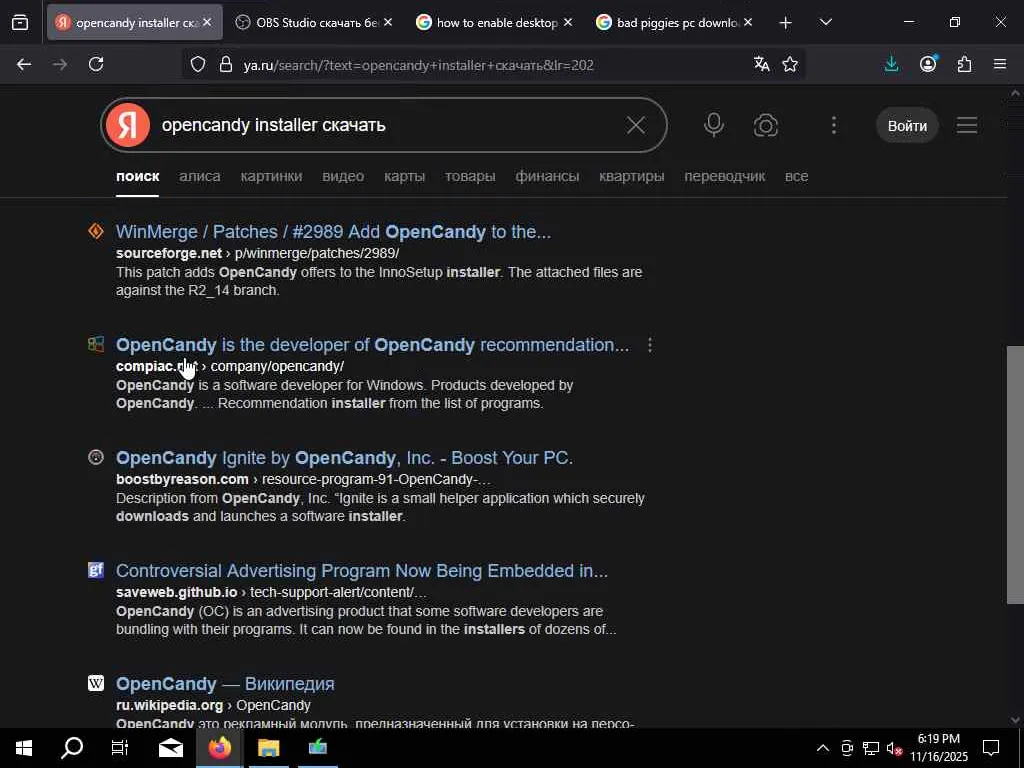Screen dimensions: 1024x768
Task: Open new browser tab
Action: (786, 23)
